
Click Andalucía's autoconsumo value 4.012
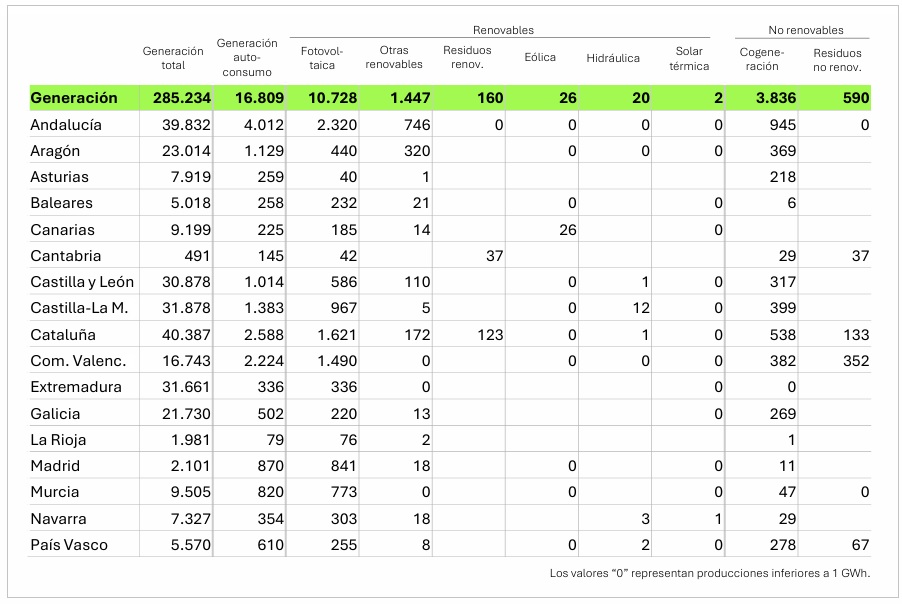click(x=264, y=125)
